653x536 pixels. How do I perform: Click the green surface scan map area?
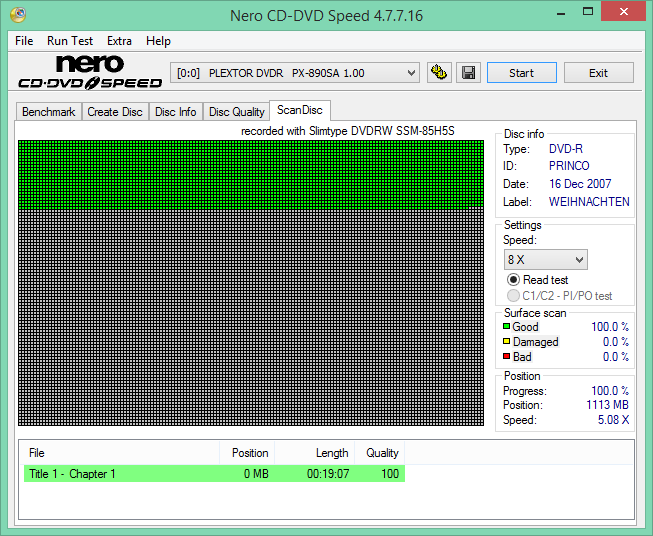tap(251, 174)
